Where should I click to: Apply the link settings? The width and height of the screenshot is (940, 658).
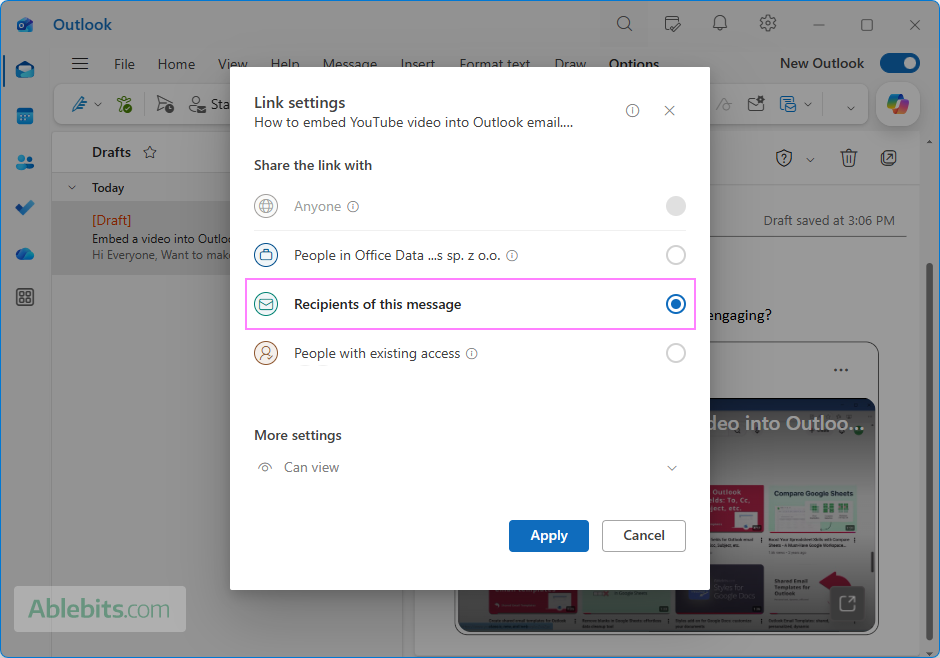(x=549, y=536)
